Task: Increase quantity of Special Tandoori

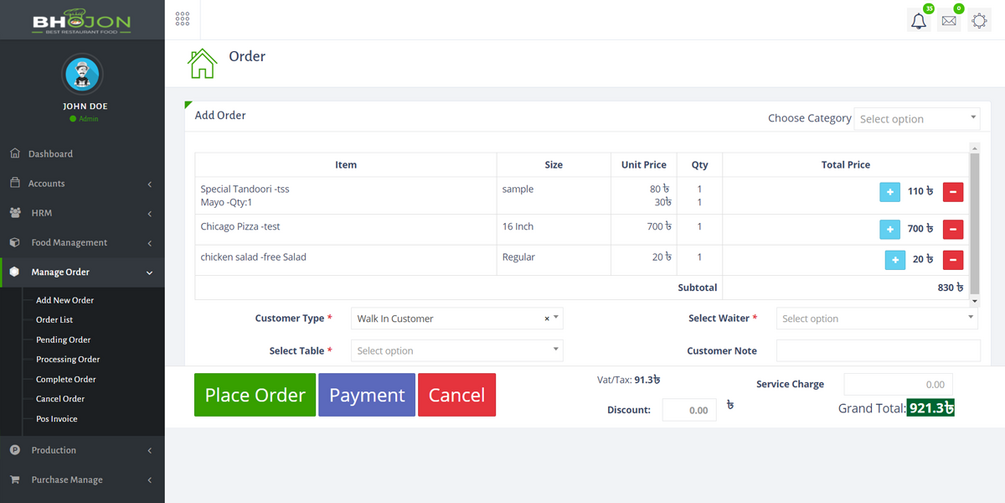Action: (890, 192)
